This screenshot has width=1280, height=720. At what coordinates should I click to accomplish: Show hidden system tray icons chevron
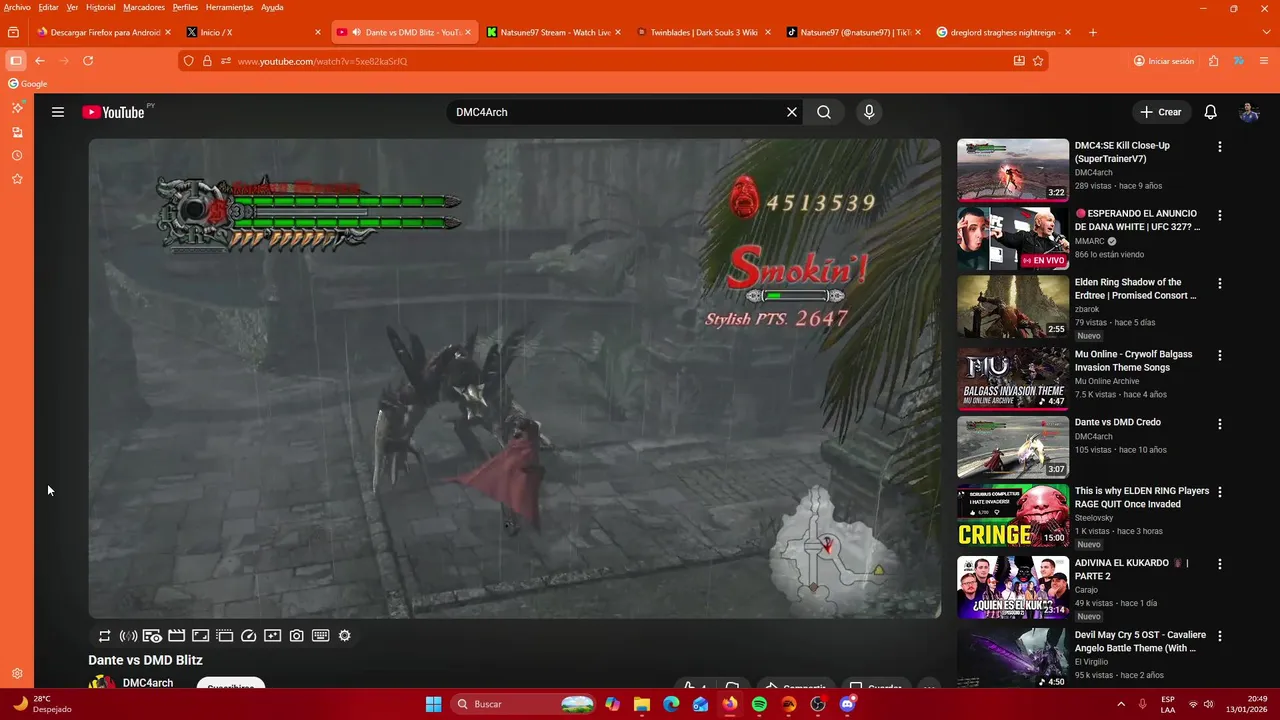click(x=1120, y=704)
